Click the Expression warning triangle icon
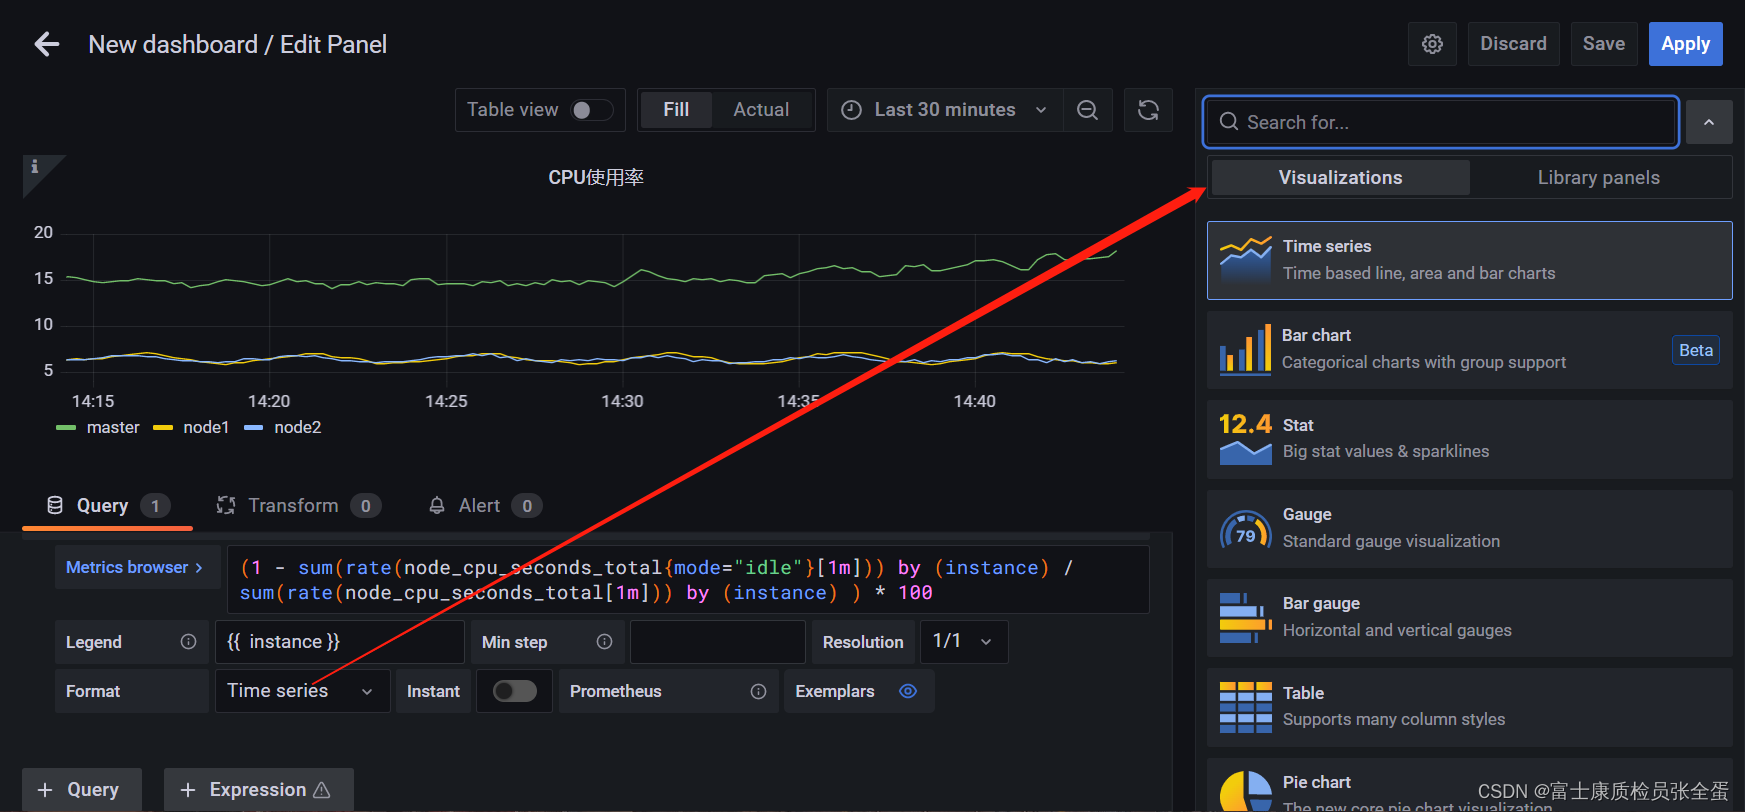Viewport: 1745px width, 812px height. click(x=321, y=790)
